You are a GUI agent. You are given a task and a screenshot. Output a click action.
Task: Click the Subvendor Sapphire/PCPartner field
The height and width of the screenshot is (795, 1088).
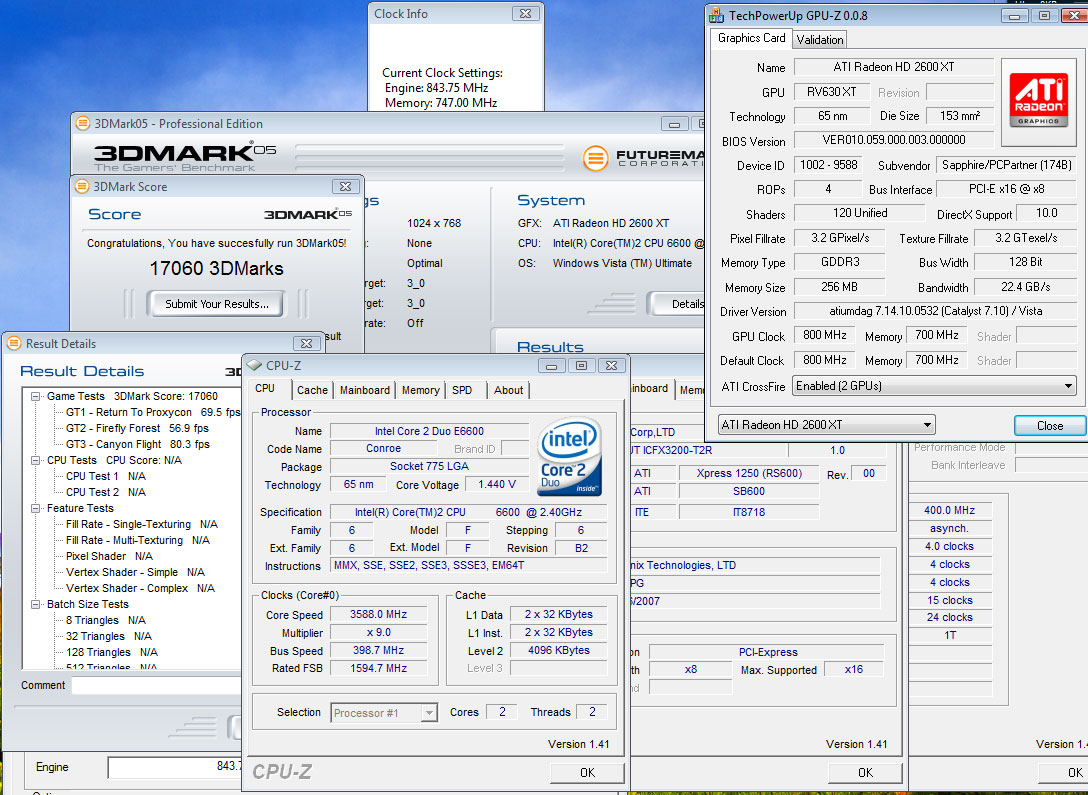pos(1006,165)
